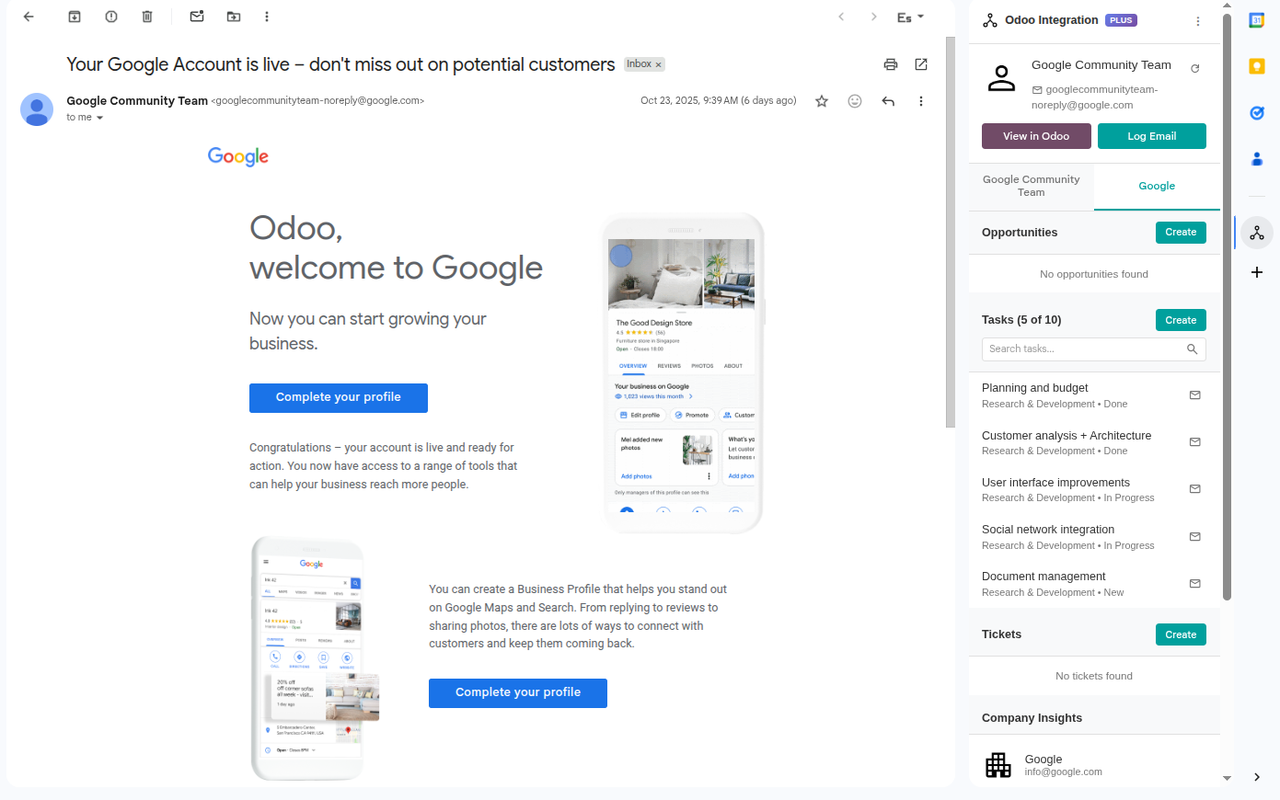Click info@google.com address

[x=1063, y=772]
